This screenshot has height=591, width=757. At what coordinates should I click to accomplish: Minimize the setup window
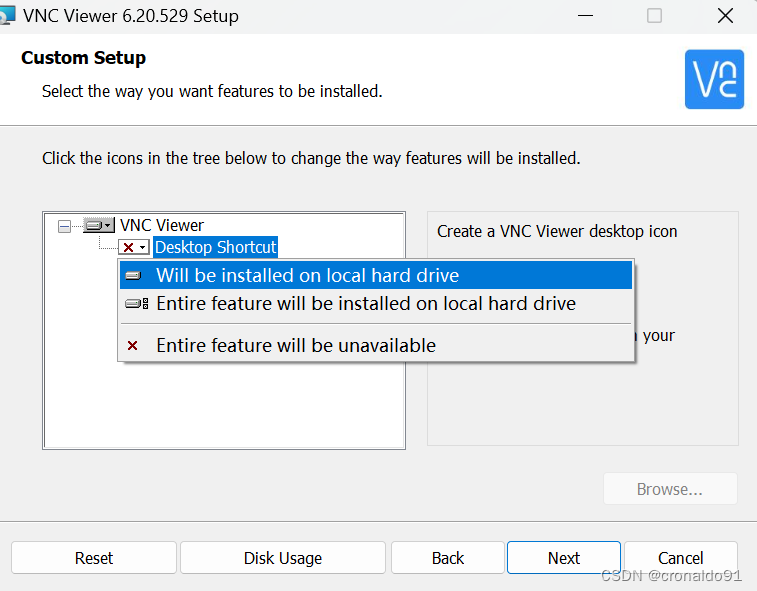point(585,16)
